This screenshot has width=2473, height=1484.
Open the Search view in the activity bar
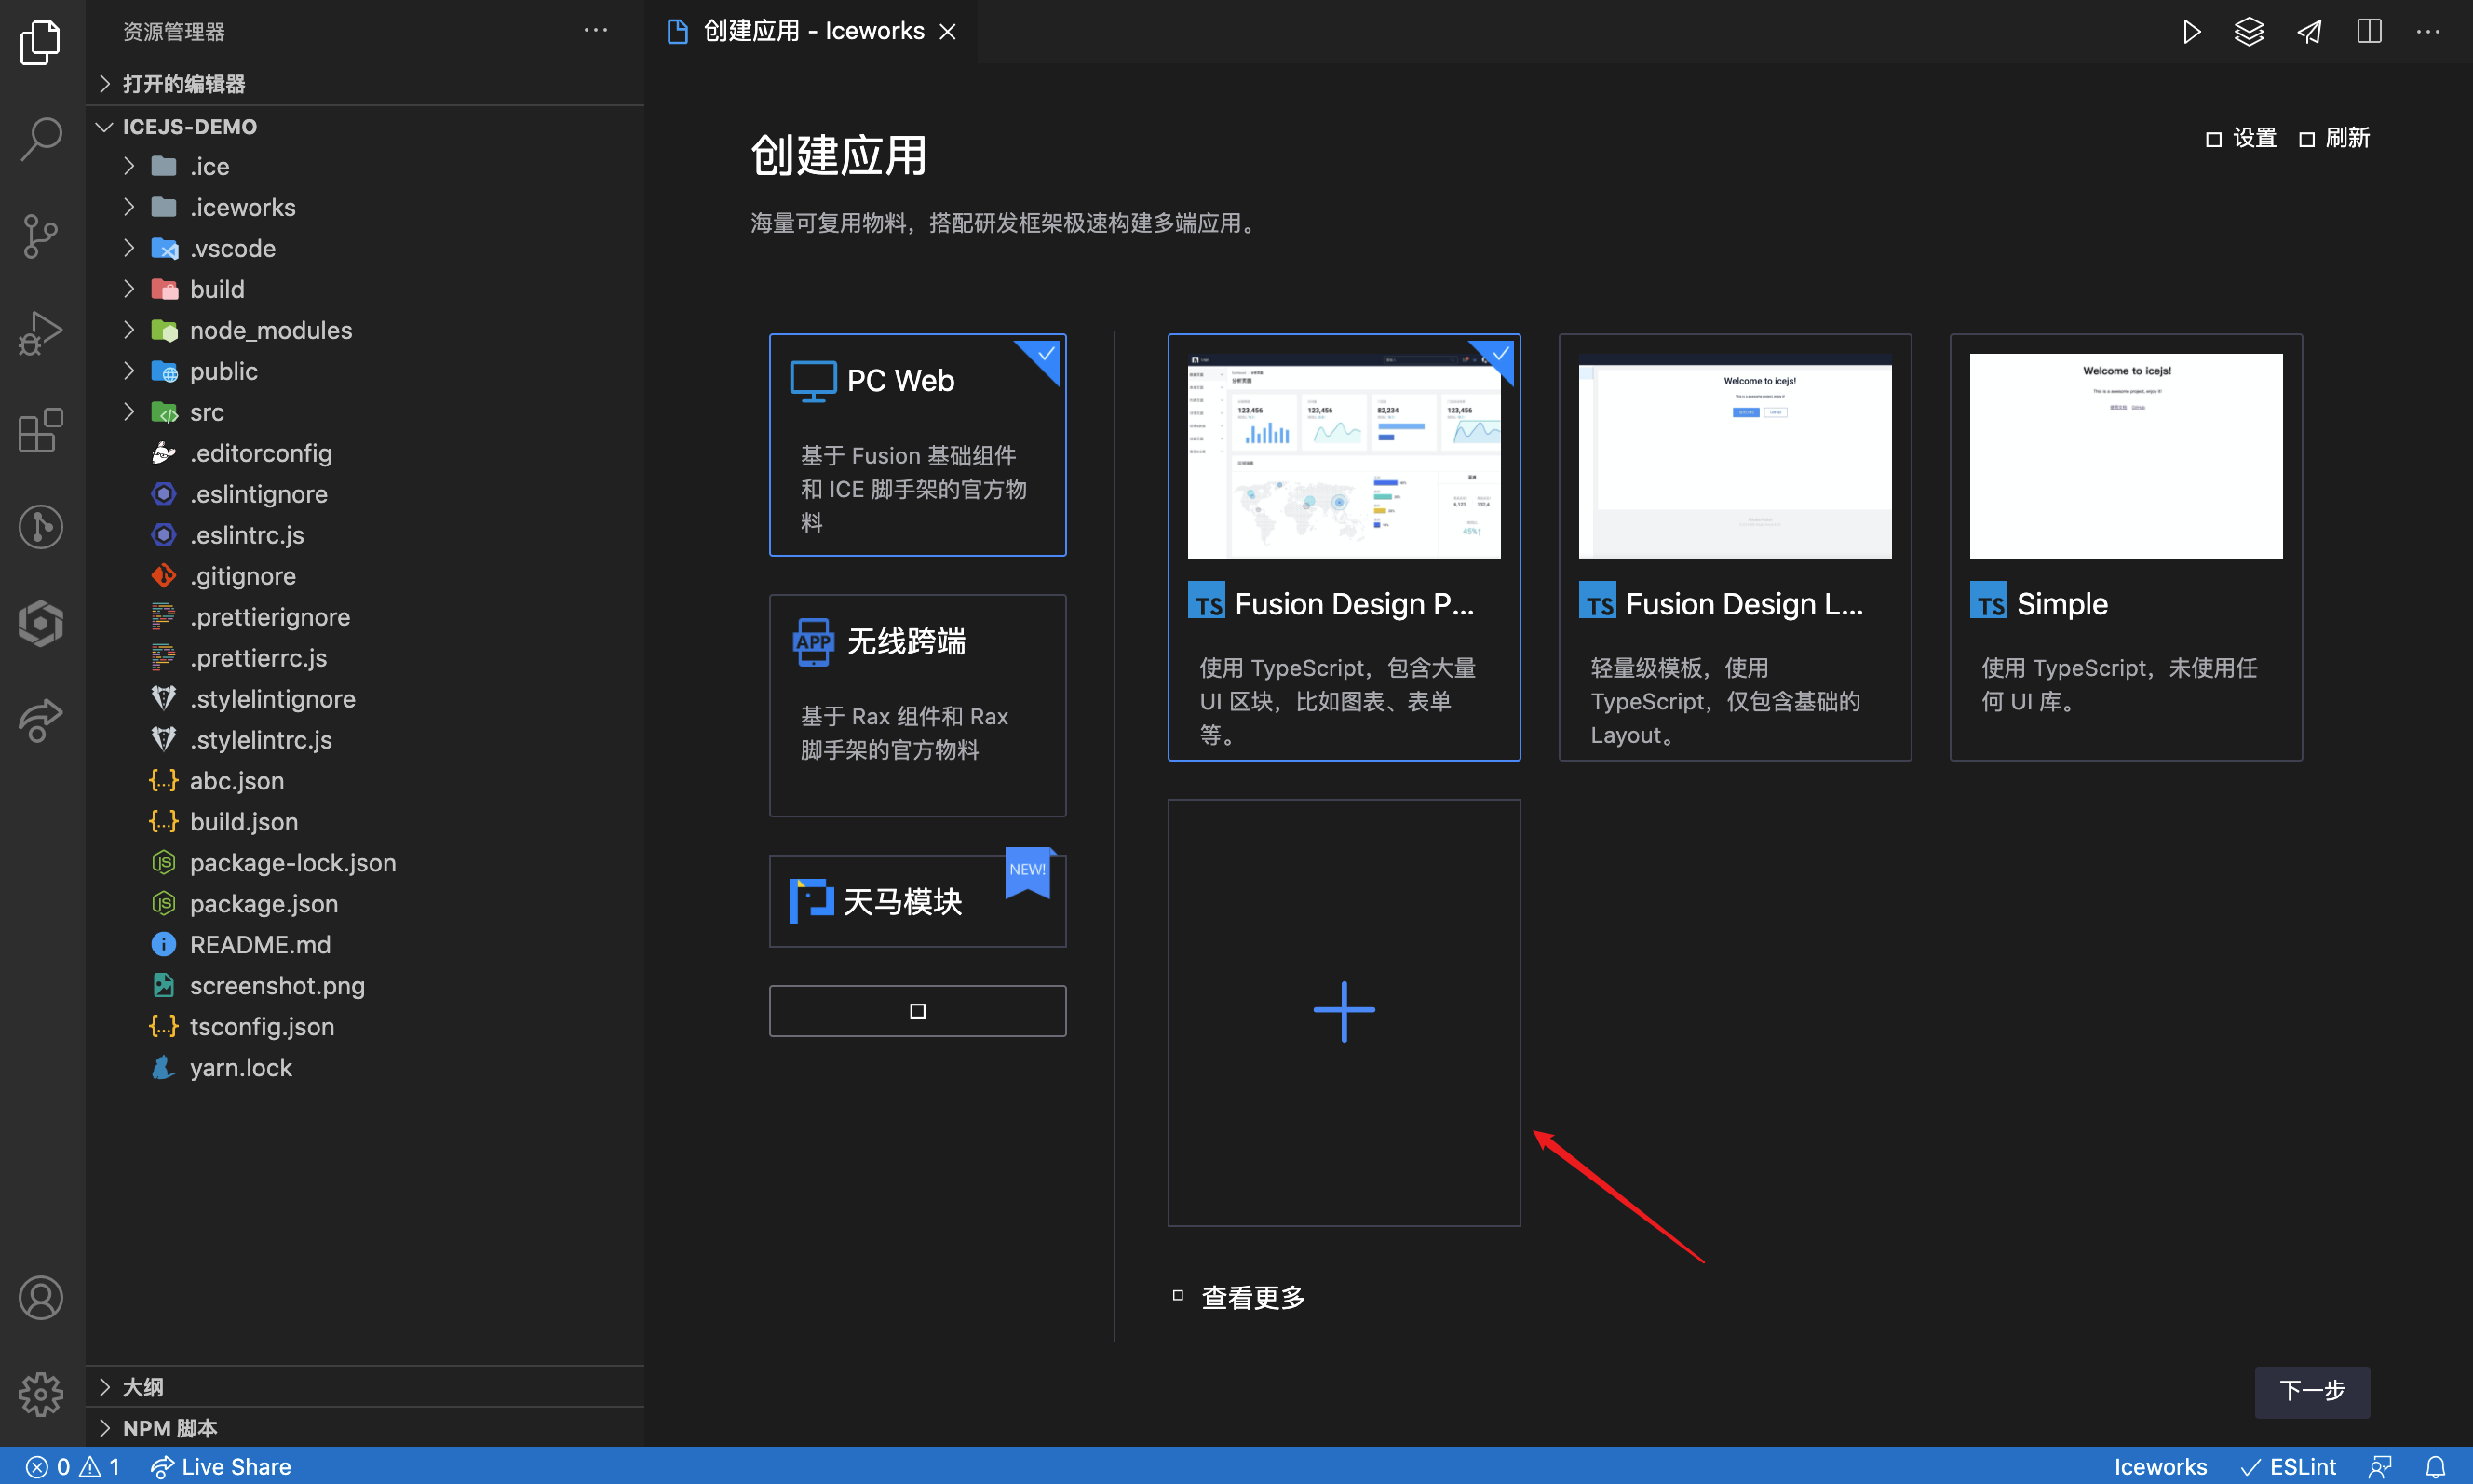click(x=40, y=139)
